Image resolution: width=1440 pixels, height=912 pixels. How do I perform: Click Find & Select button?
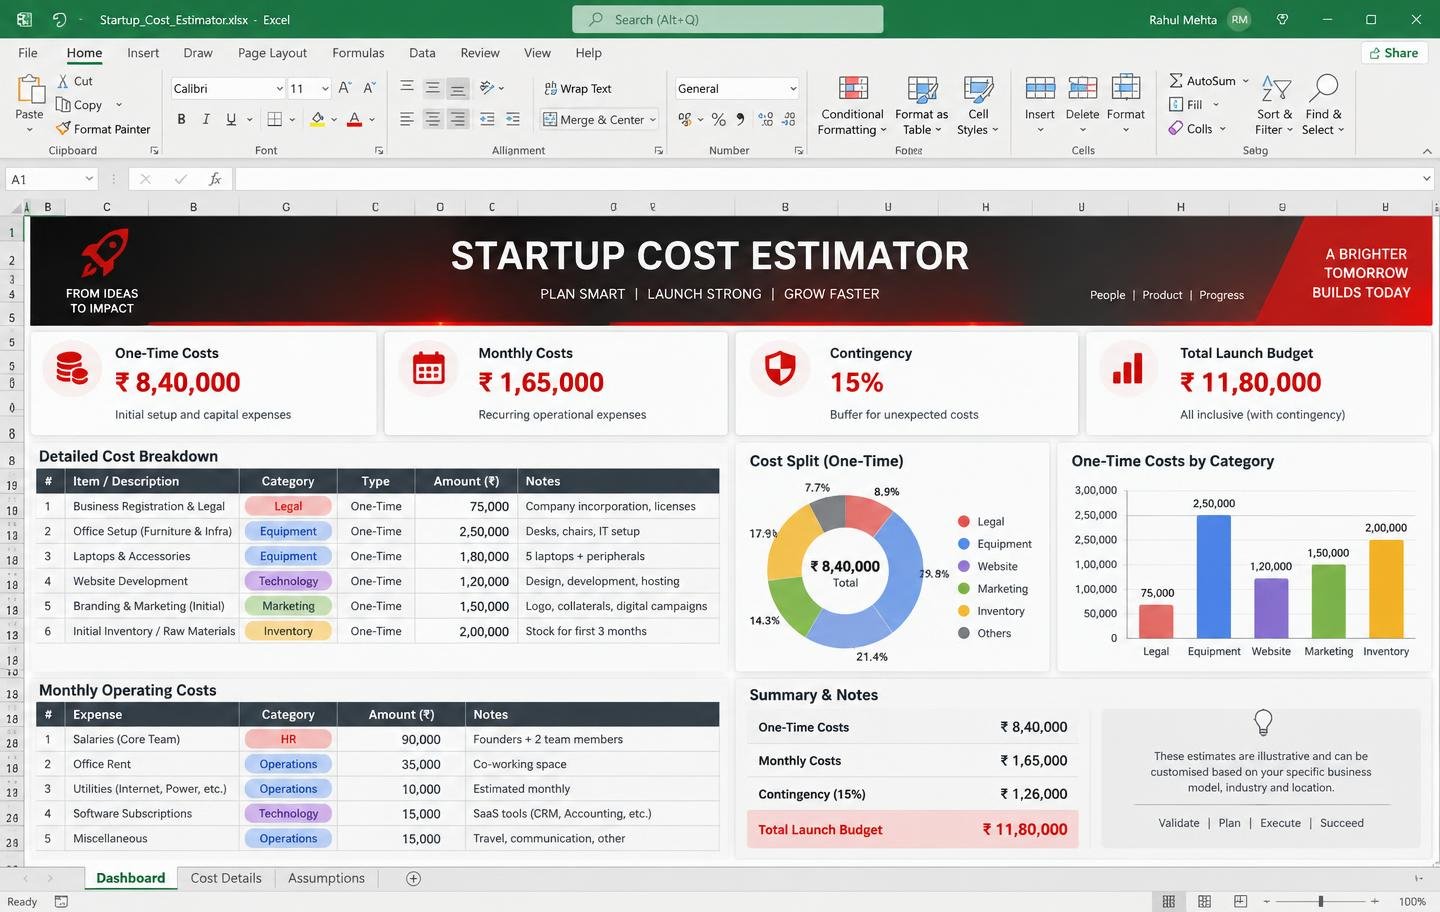[1323, 106]
